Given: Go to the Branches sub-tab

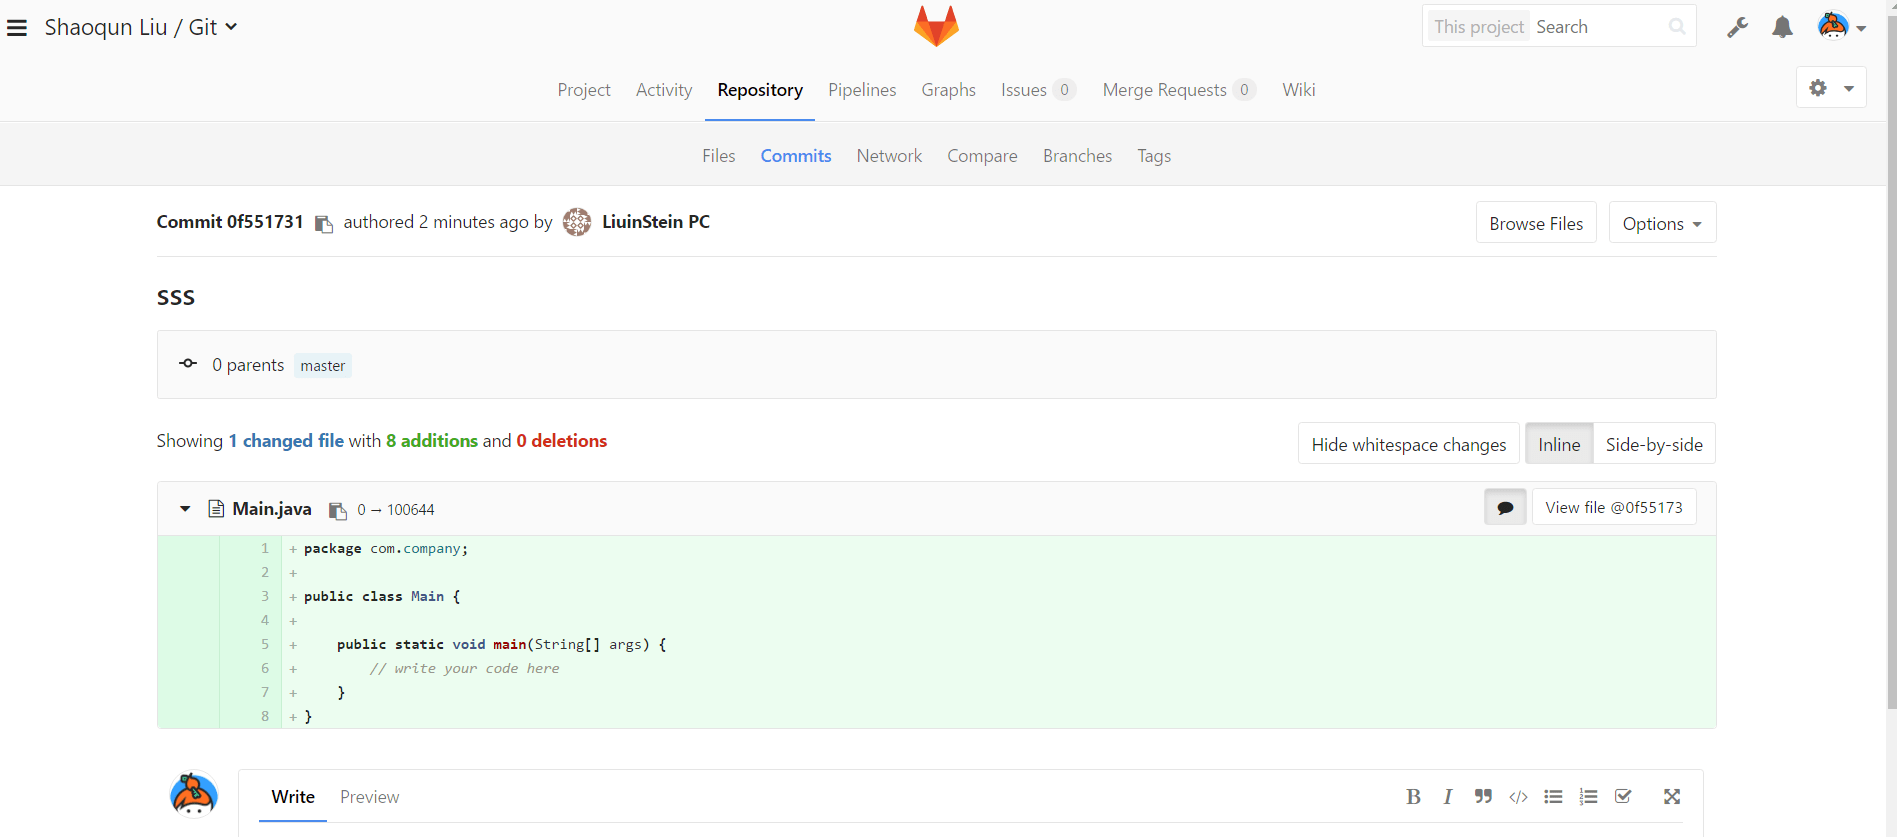Looking at the screenshot, I should 1077,156.
